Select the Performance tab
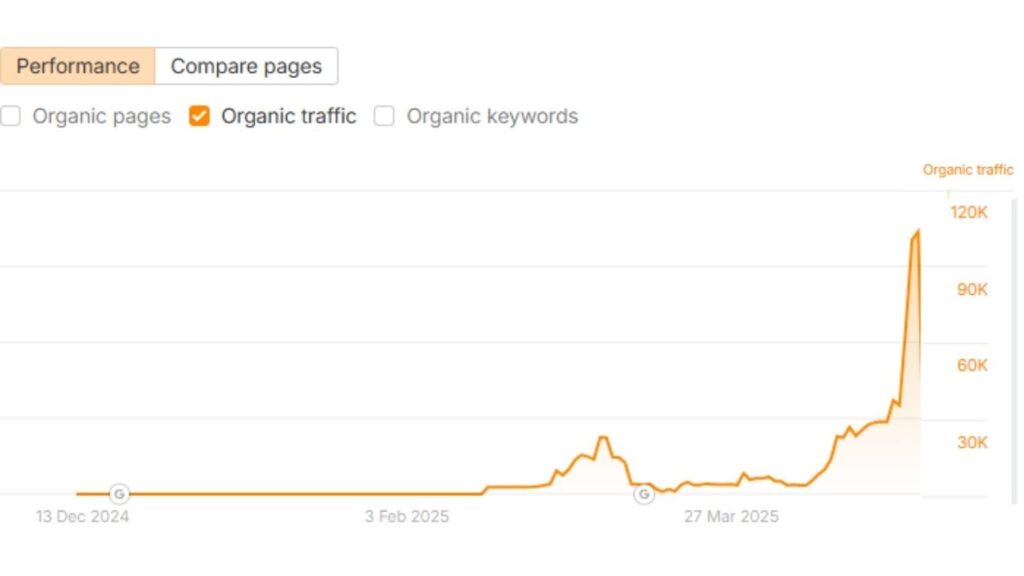 (x=77, y=66)
